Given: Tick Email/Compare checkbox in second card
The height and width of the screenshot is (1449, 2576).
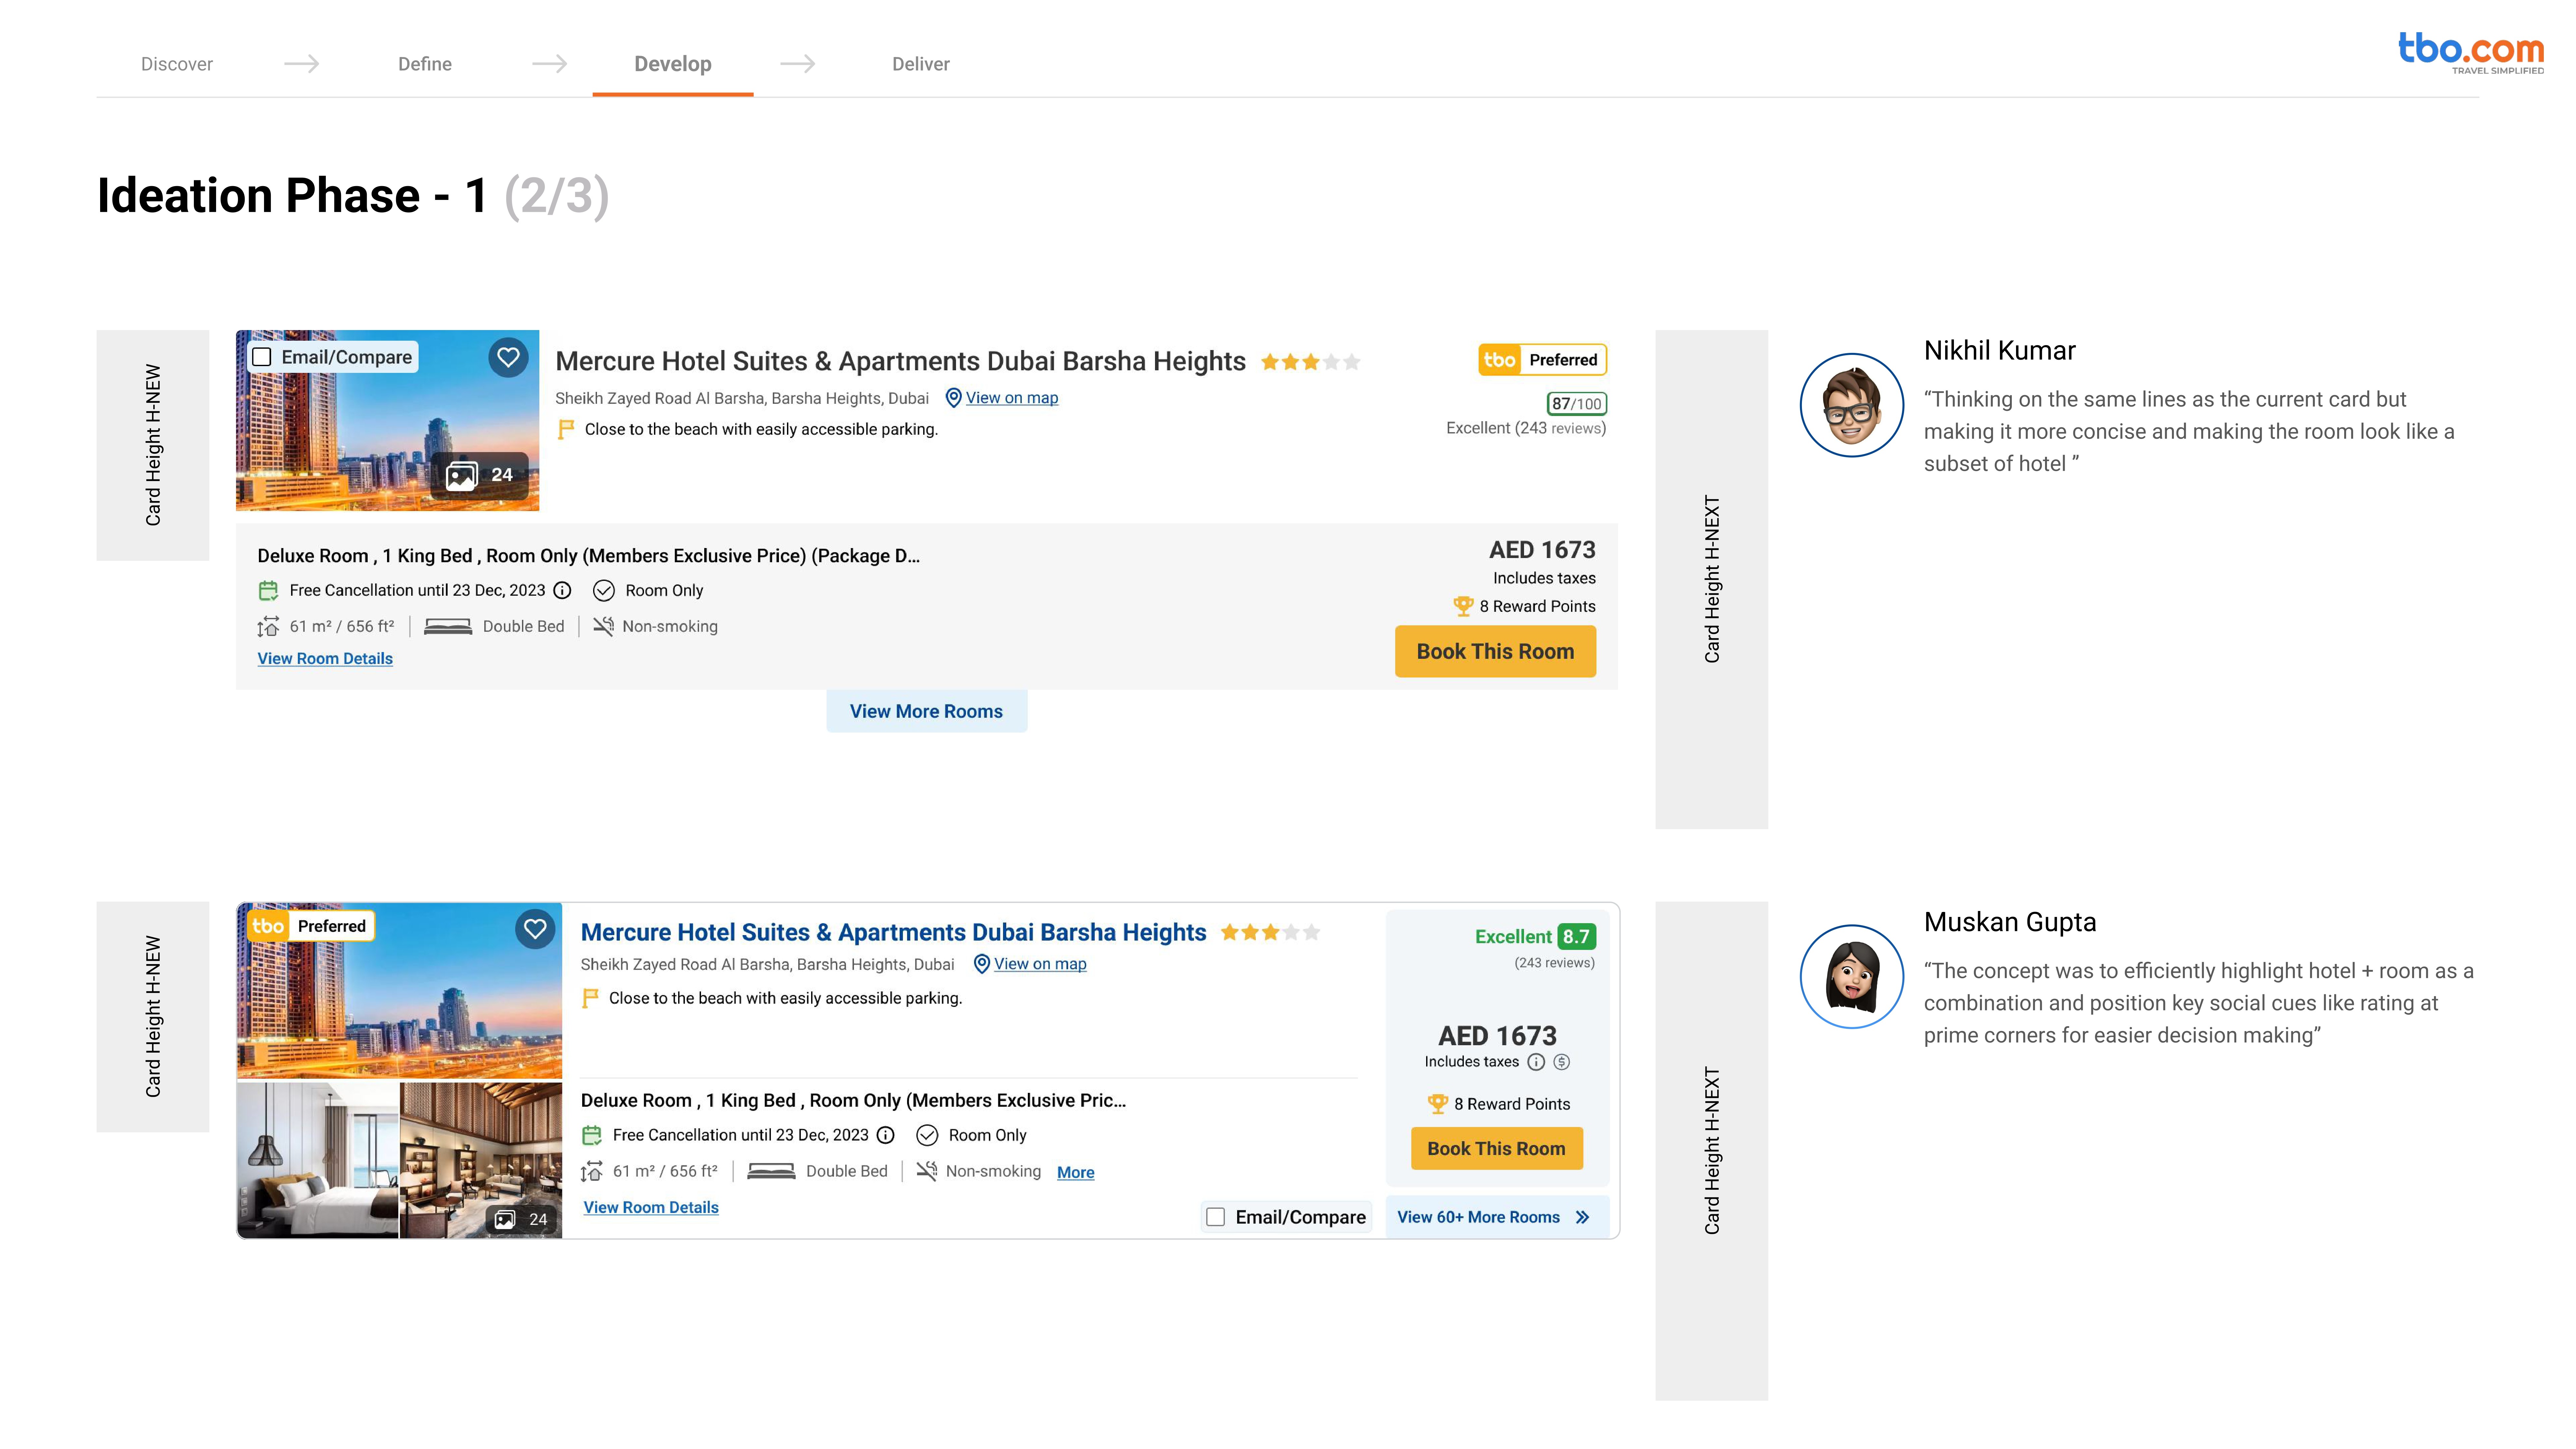Looking at the screenshot, I should 1216,1217.
